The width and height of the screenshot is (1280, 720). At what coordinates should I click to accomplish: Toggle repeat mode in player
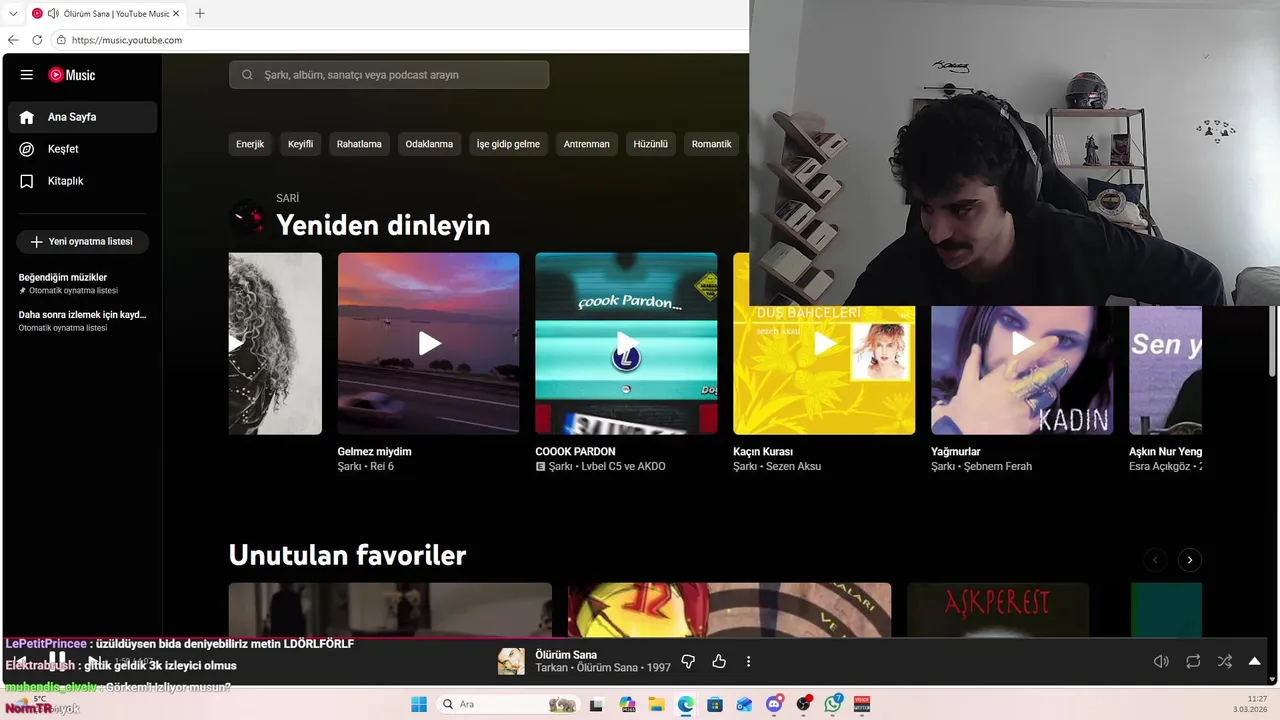pos(1193,662)
